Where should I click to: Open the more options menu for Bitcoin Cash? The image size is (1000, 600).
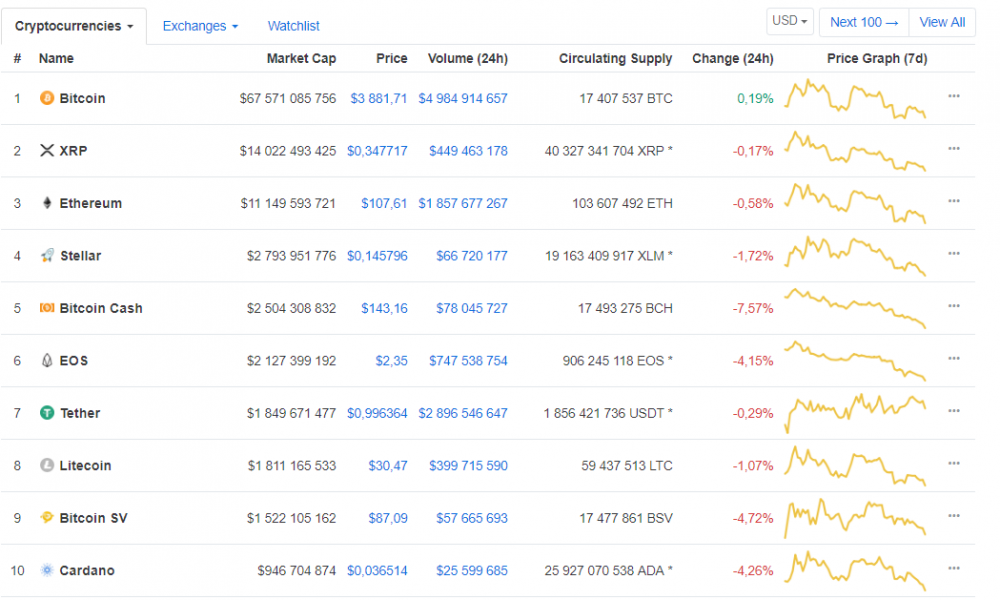[x=953, y=306]
